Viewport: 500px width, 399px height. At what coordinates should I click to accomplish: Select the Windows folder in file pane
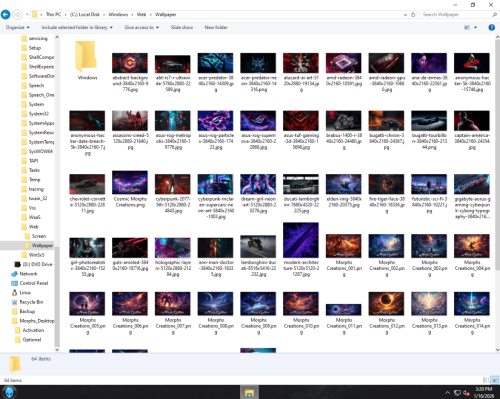coord(87,60)
